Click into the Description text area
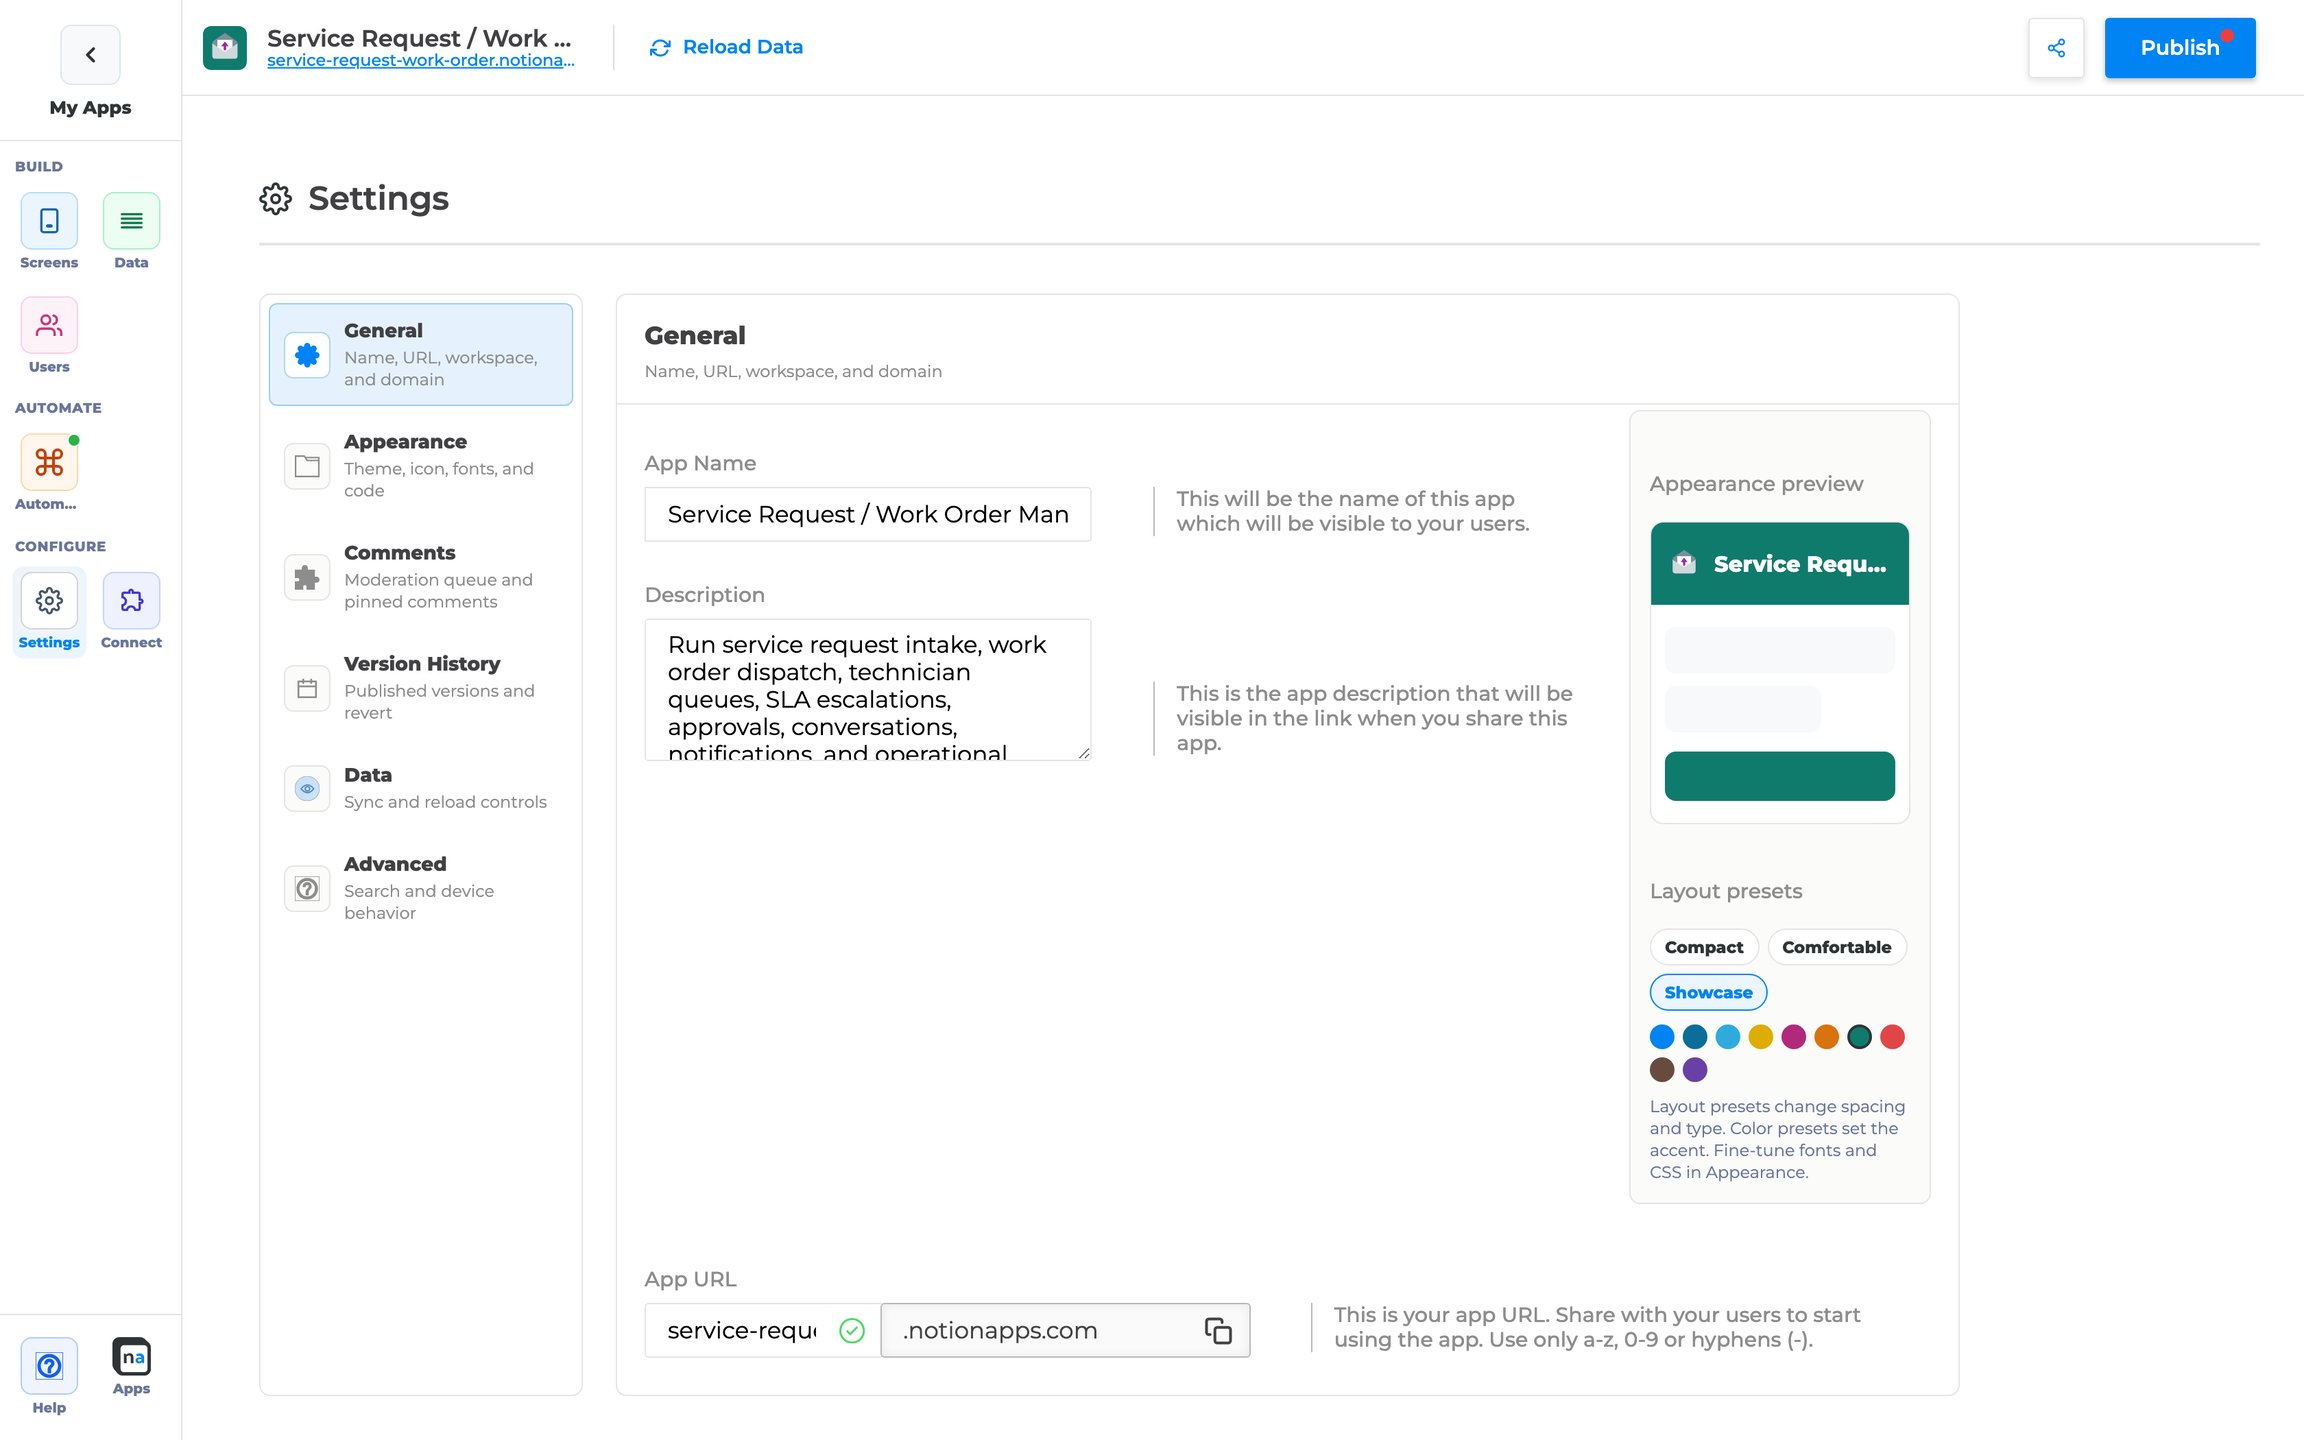The height and width of the screenshot is (1440, 2304). pos(868,690)
